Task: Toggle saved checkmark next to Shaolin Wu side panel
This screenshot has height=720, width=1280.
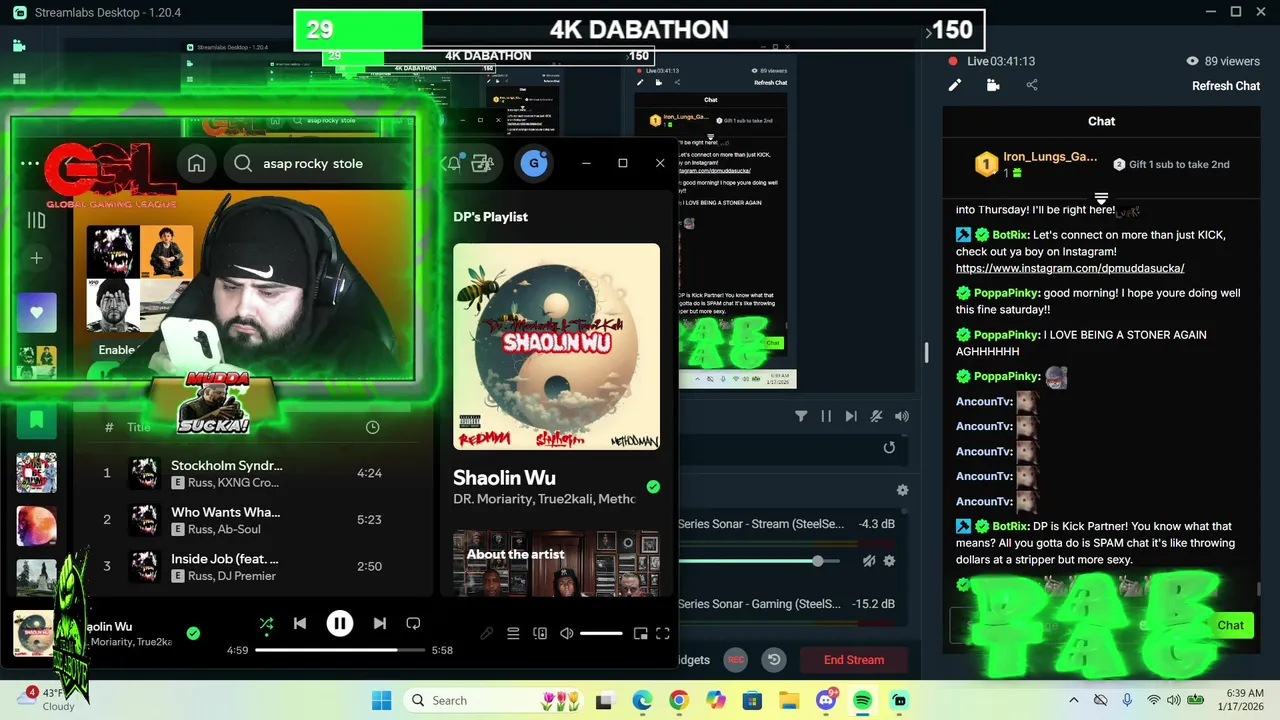Action: coord(653,487)
